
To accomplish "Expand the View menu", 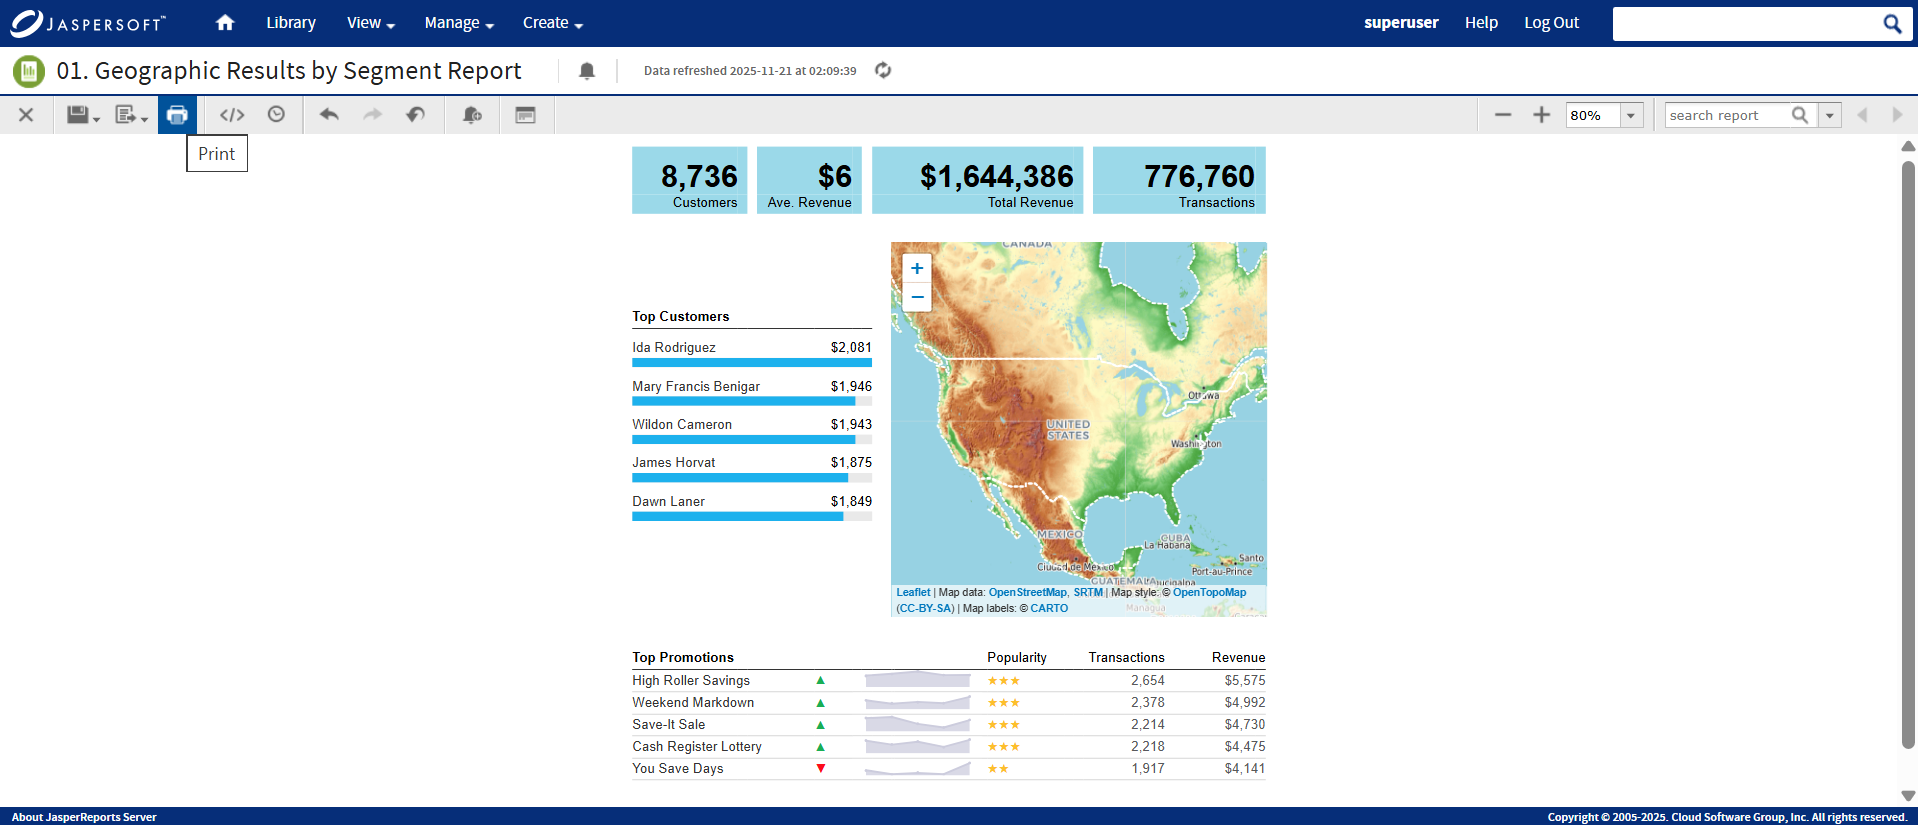I will coord(371,23).
